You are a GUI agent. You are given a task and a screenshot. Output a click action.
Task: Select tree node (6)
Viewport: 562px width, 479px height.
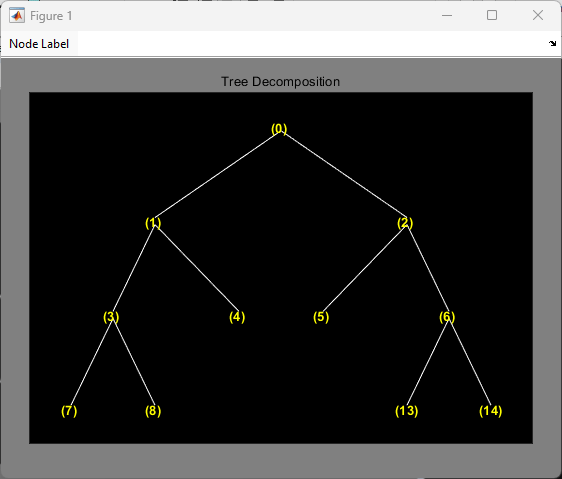pos(447,317)
